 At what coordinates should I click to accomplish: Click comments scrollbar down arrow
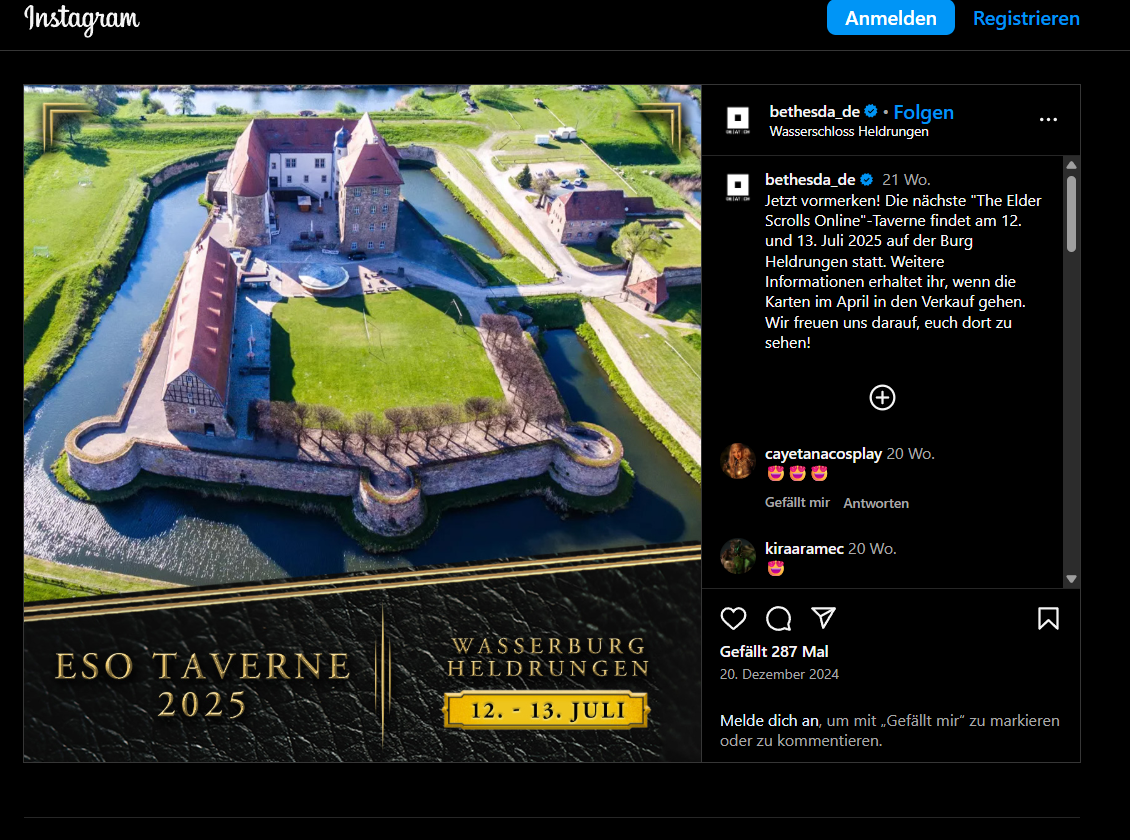coord(1072,579)
